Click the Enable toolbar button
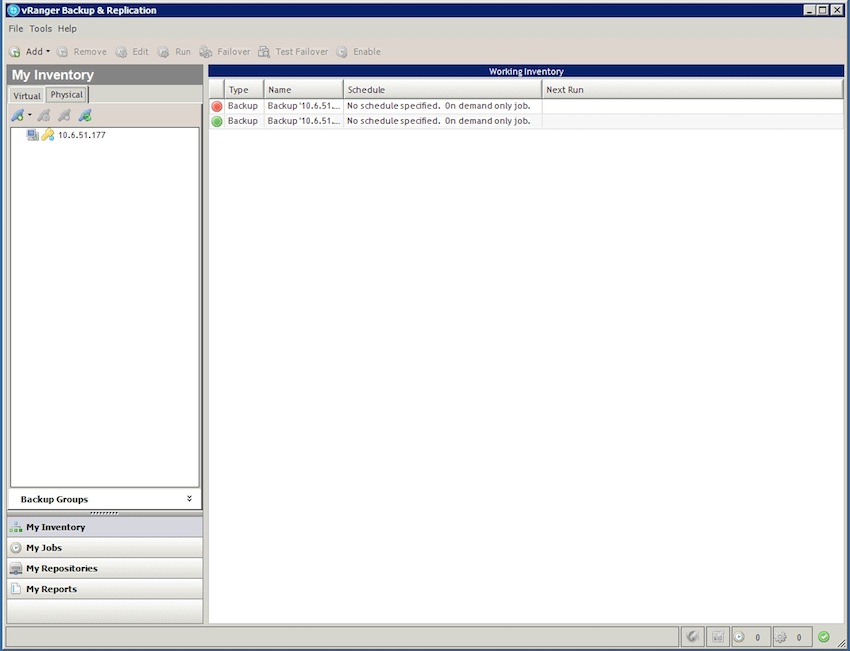Image resolution: width=850 pixels, height=651 pixels. click(359, 52)
